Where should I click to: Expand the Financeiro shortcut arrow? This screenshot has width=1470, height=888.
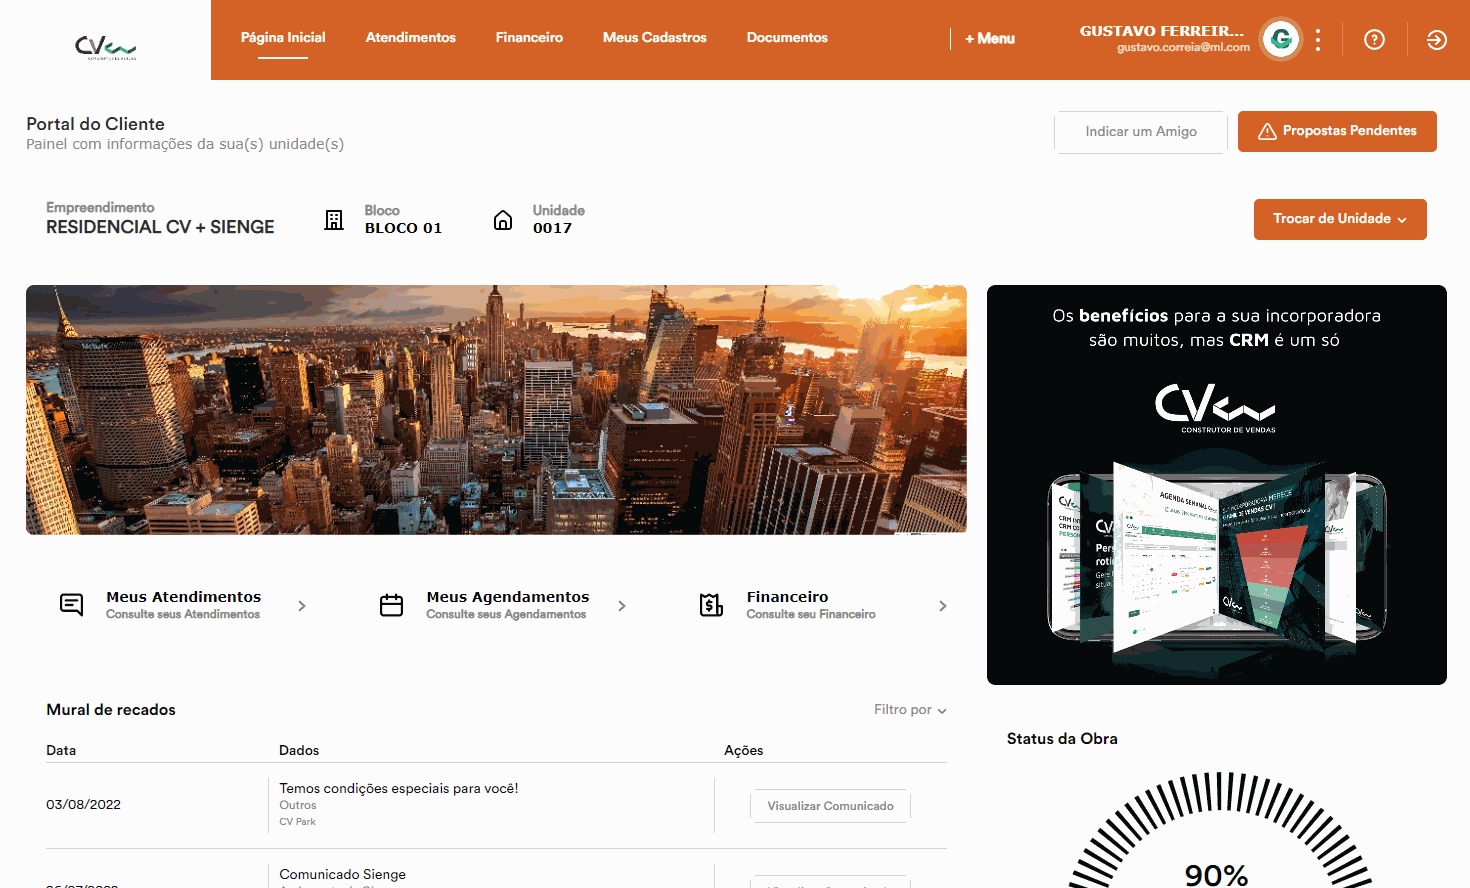943,606
